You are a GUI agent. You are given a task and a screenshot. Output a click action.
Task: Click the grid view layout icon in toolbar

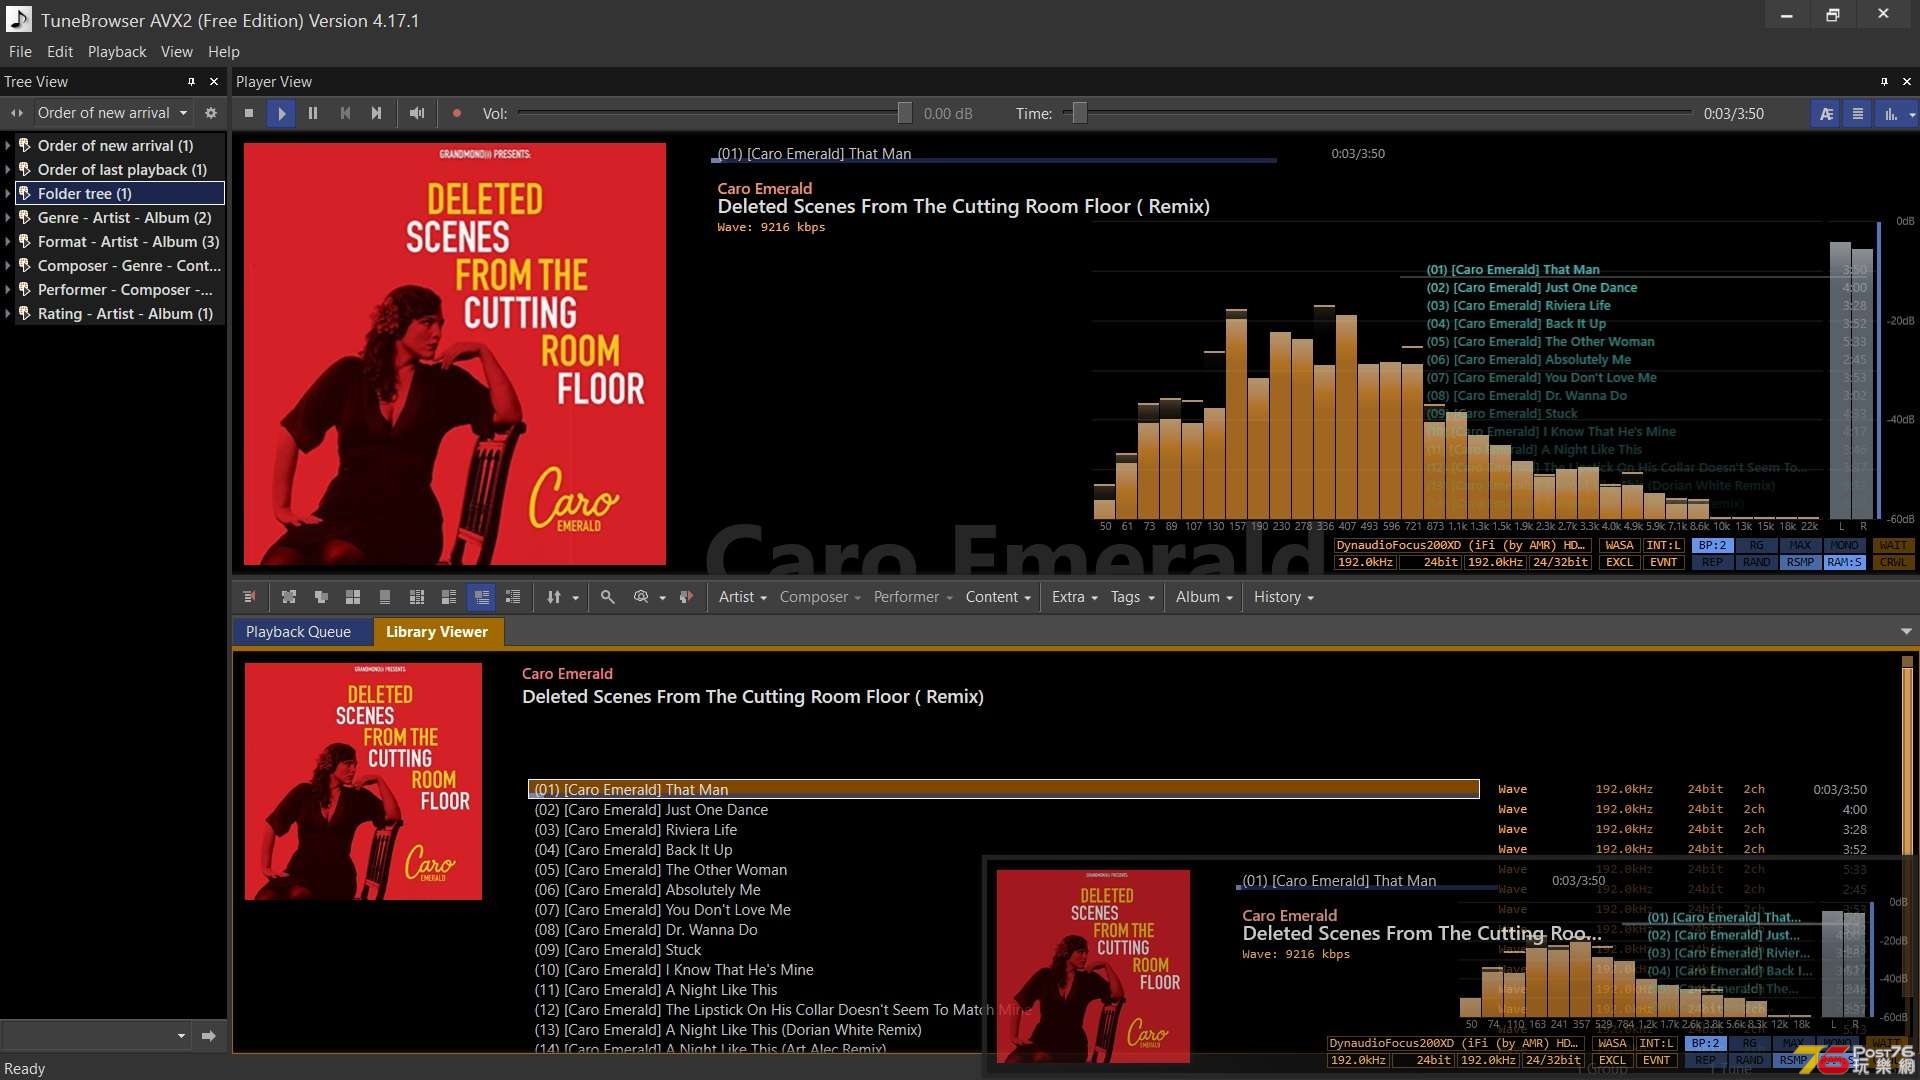(x=353, y=596)
